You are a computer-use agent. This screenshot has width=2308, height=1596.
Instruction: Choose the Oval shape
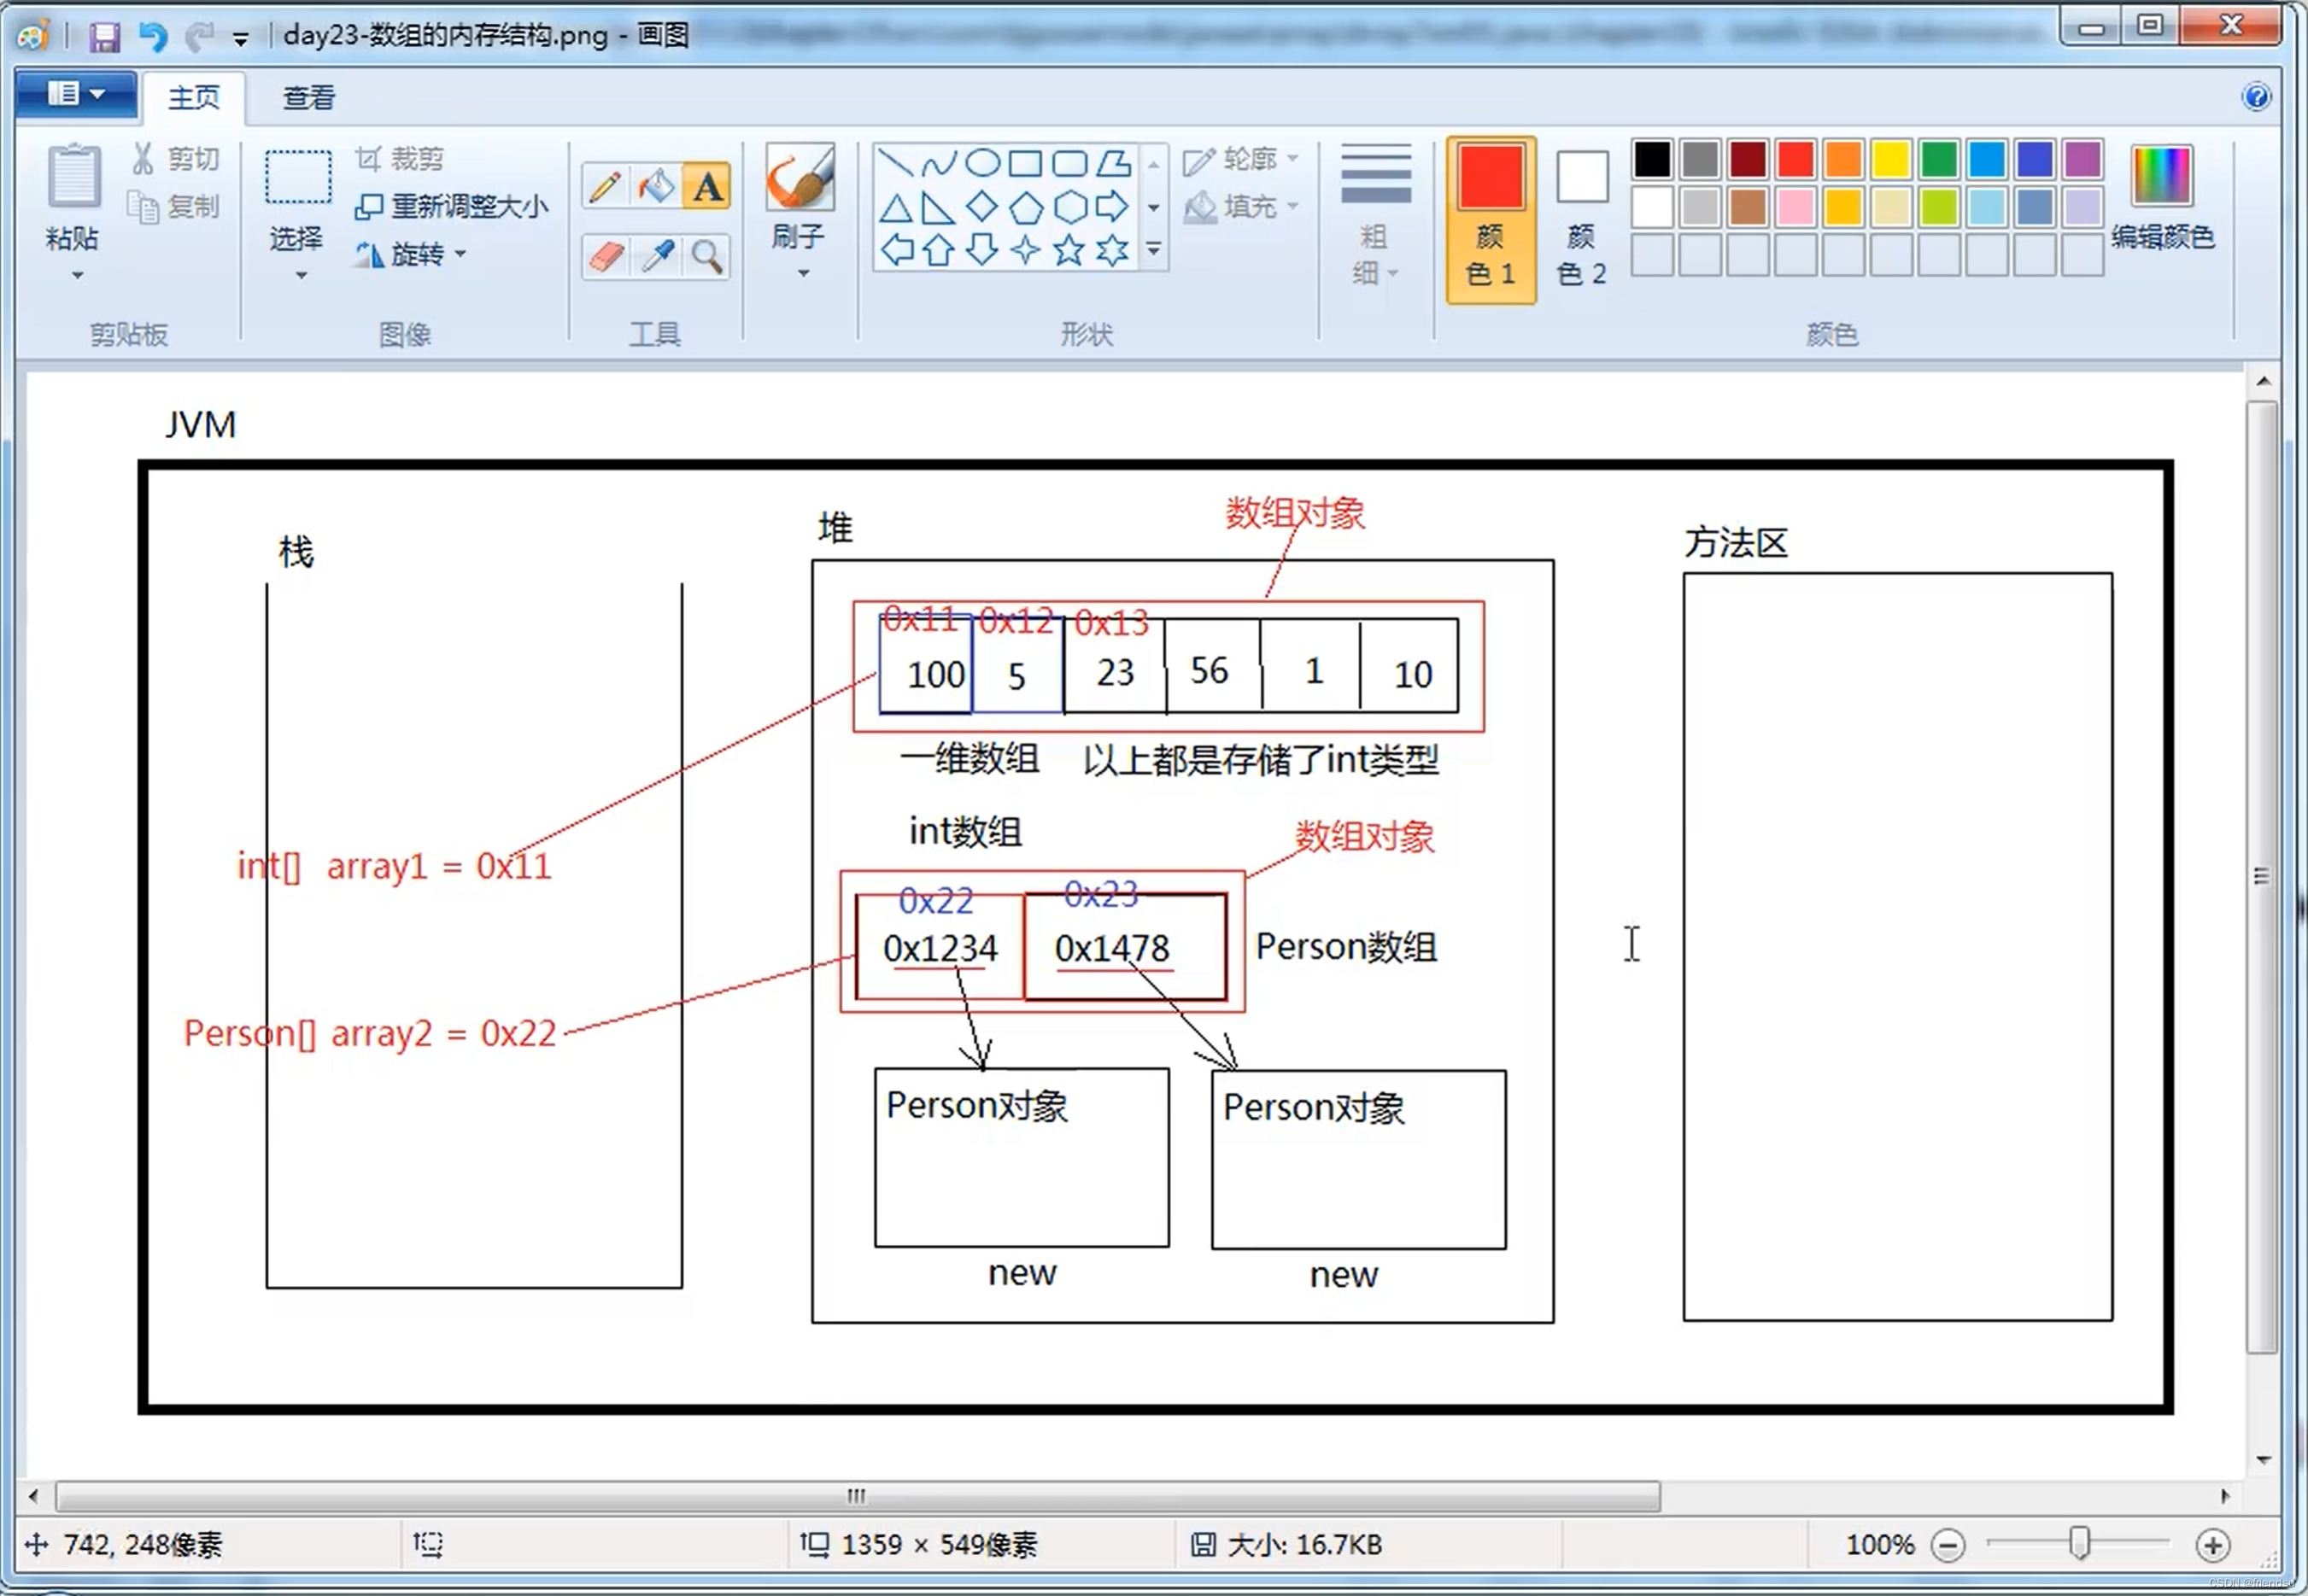(x=983, y=162)
